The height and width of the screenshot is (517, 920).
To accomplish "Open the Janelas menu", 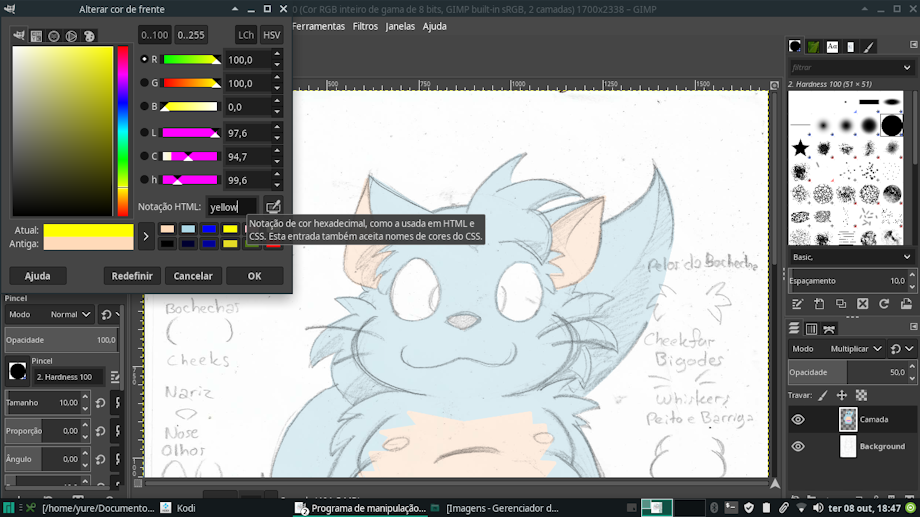I will click(x=400, y=26).
